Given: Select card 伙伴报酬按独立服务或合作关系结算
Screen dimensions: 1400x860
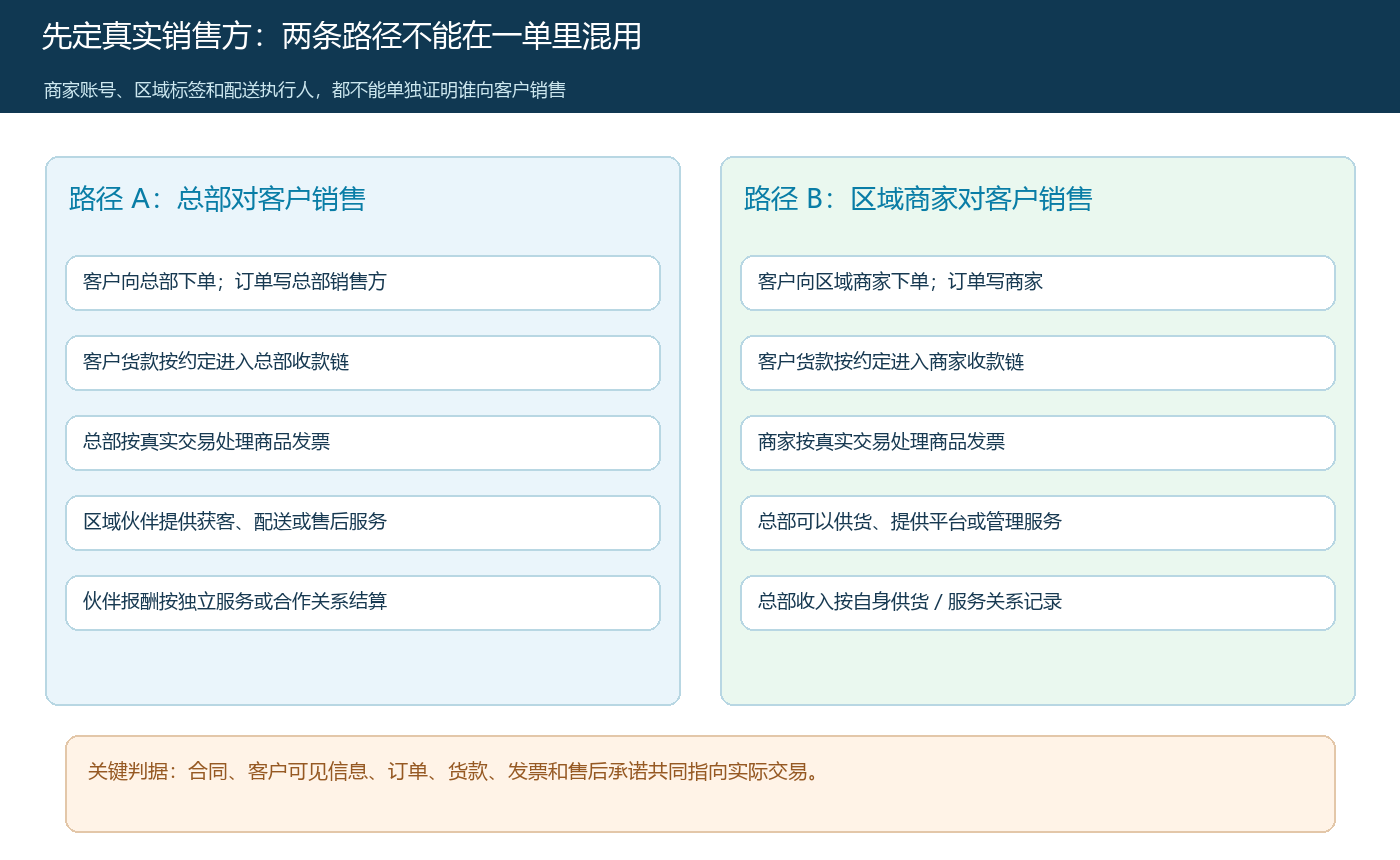Looking at the screenshot, I should [x=363, y=603].
